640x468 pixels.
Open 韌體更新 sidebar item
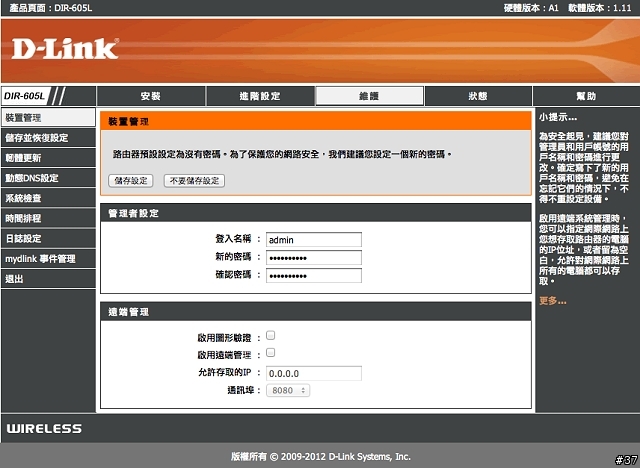(48, 157)
